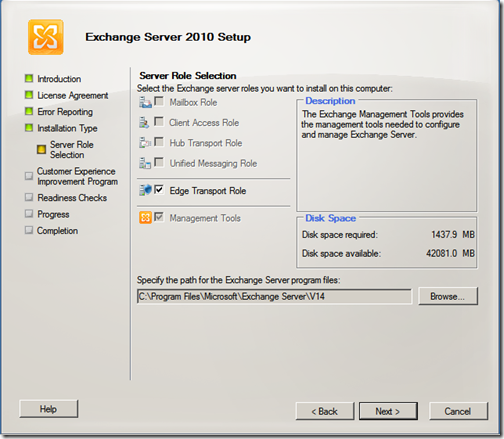Viewport: 504px width, 439px height.
Task: Cancel the Exchange setup
Action: click(x=458, y=411)
